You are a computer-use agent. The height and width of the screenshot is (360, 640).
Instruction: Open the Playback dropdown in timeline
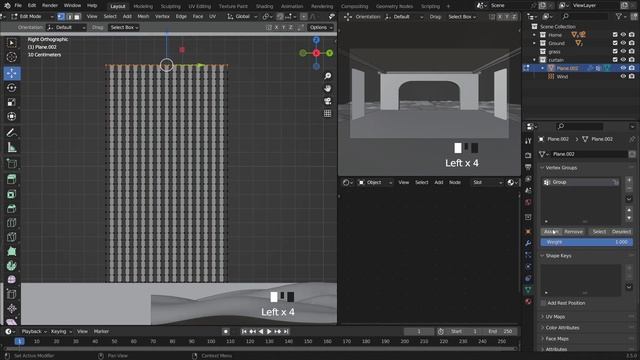pyautogui.click(x=34, y=331)
